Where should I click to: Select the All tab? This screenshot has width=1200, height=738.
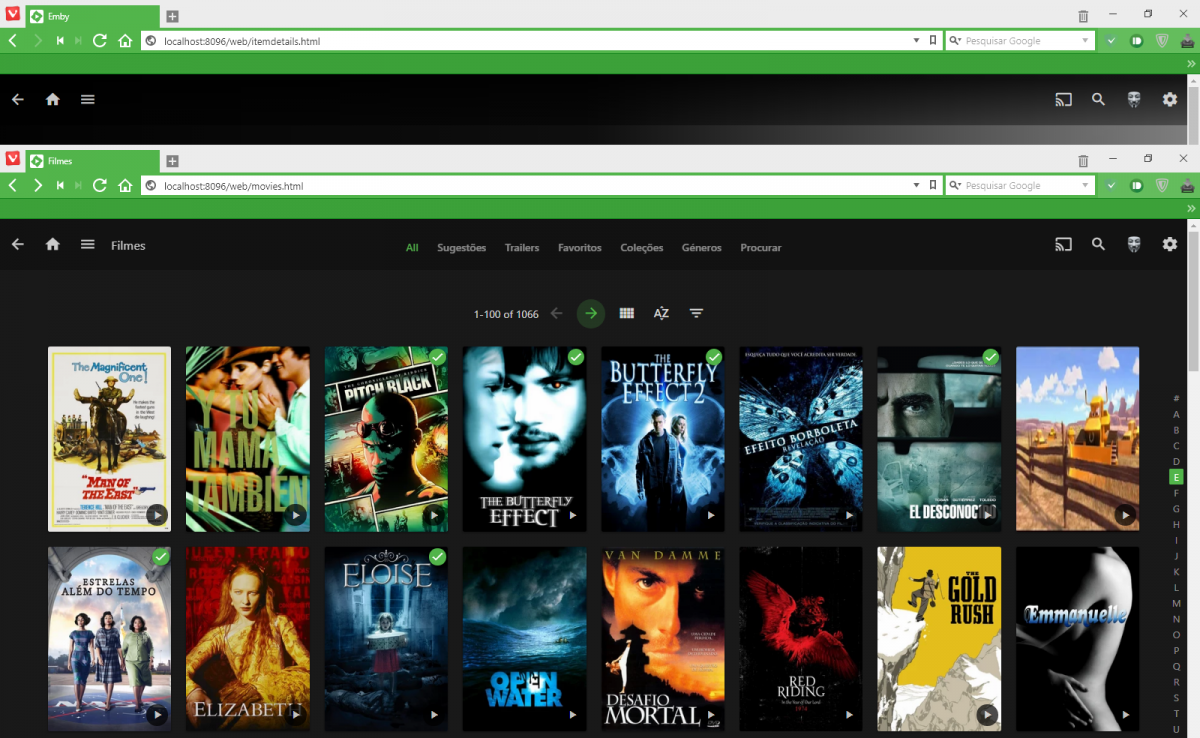point(412,247)
